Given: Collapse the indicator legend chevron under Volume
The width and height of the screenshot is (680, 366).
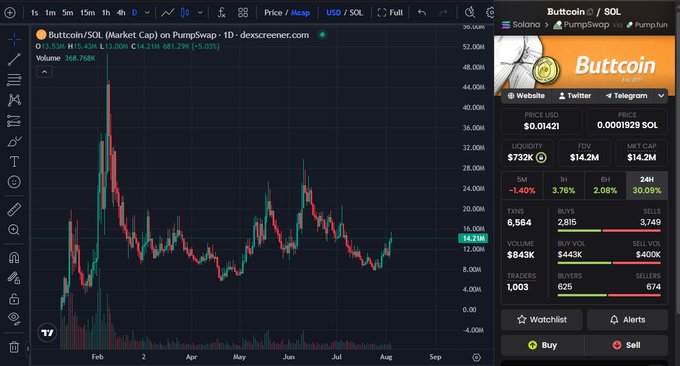Looking at the screenshot, I should tap(44, 72).
